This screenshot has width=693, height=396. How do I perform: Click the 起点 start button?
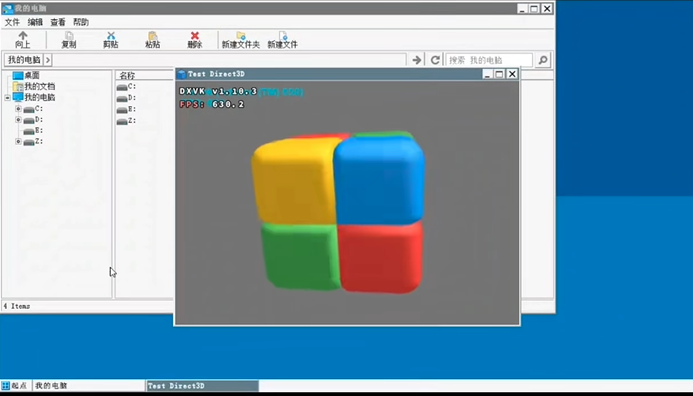pos(14,386)
